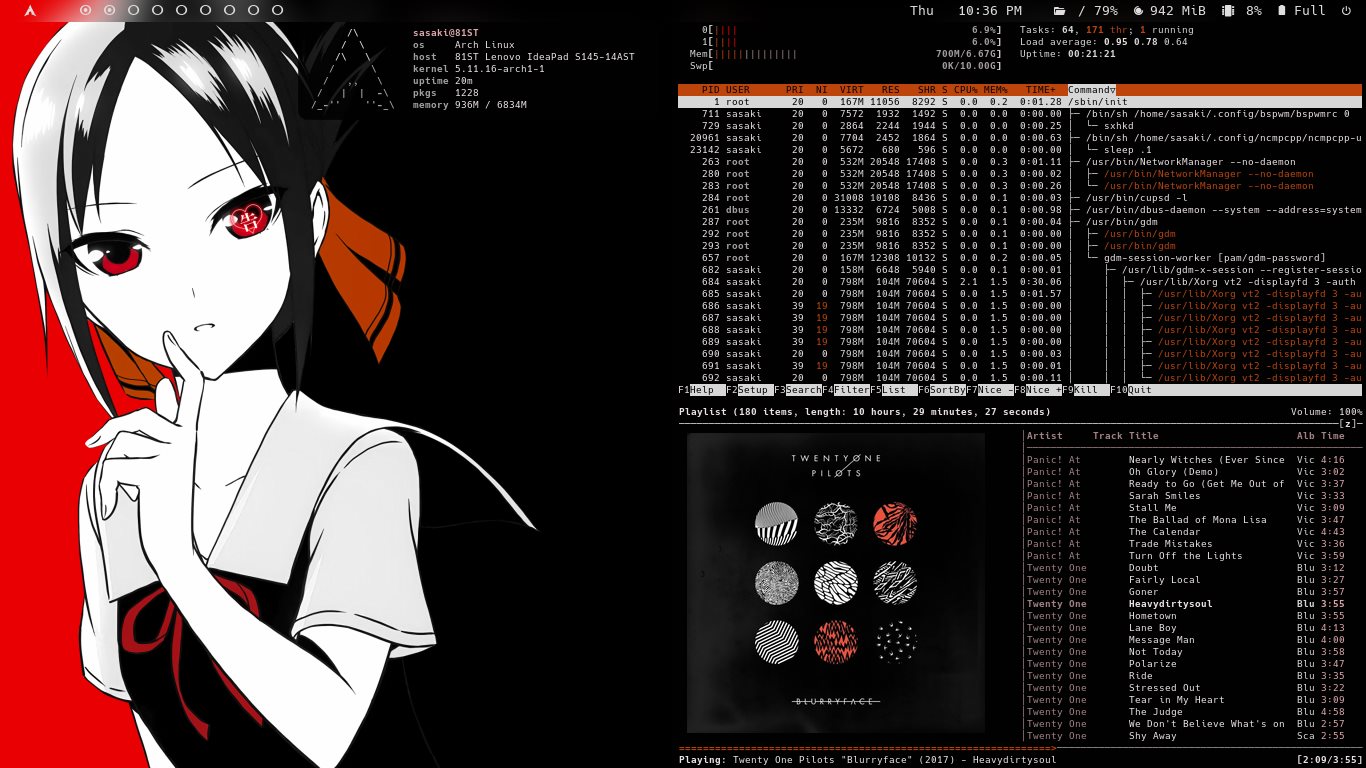Image resolution: width=1366 pixels, height=768 pixels.
Task: Click the Arch Linux logo launcher
Action: (30, 11)
